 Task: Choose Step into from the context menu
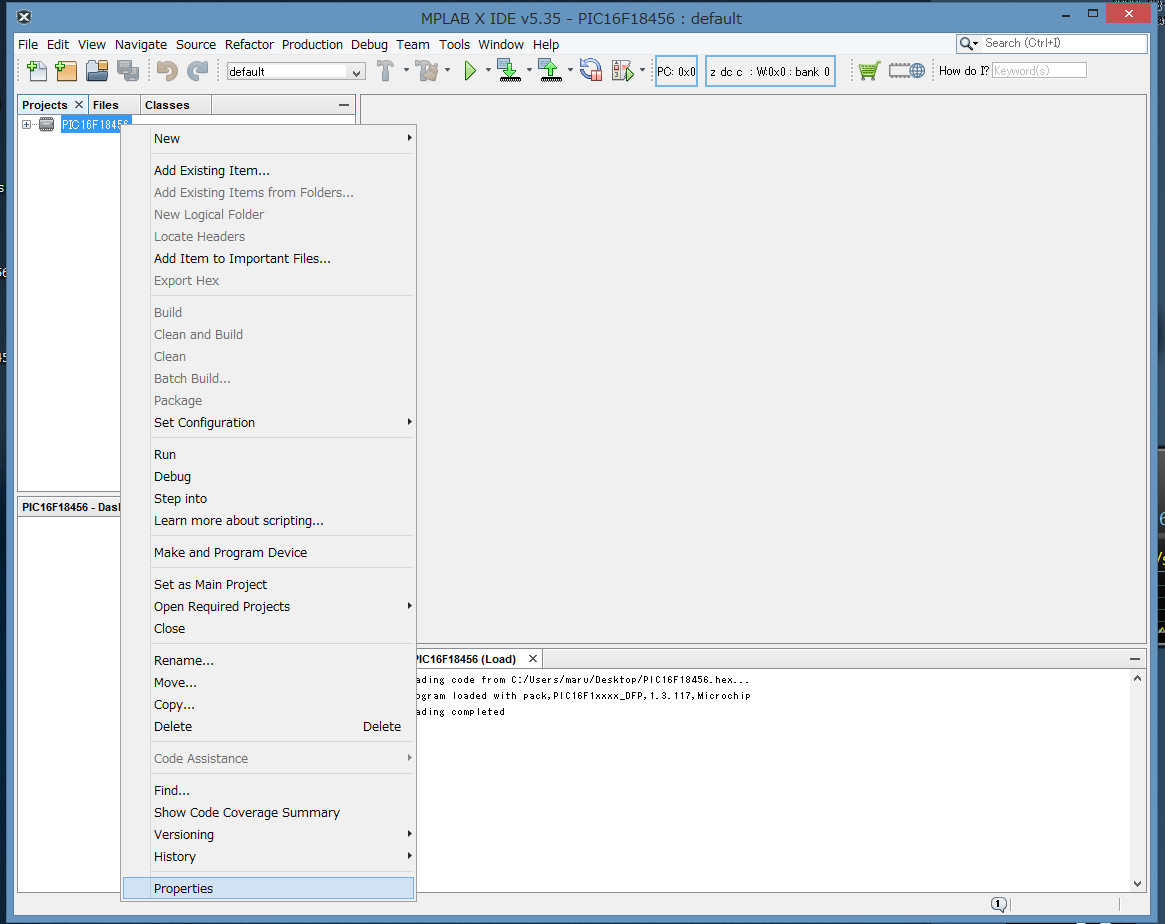point(268,499)
